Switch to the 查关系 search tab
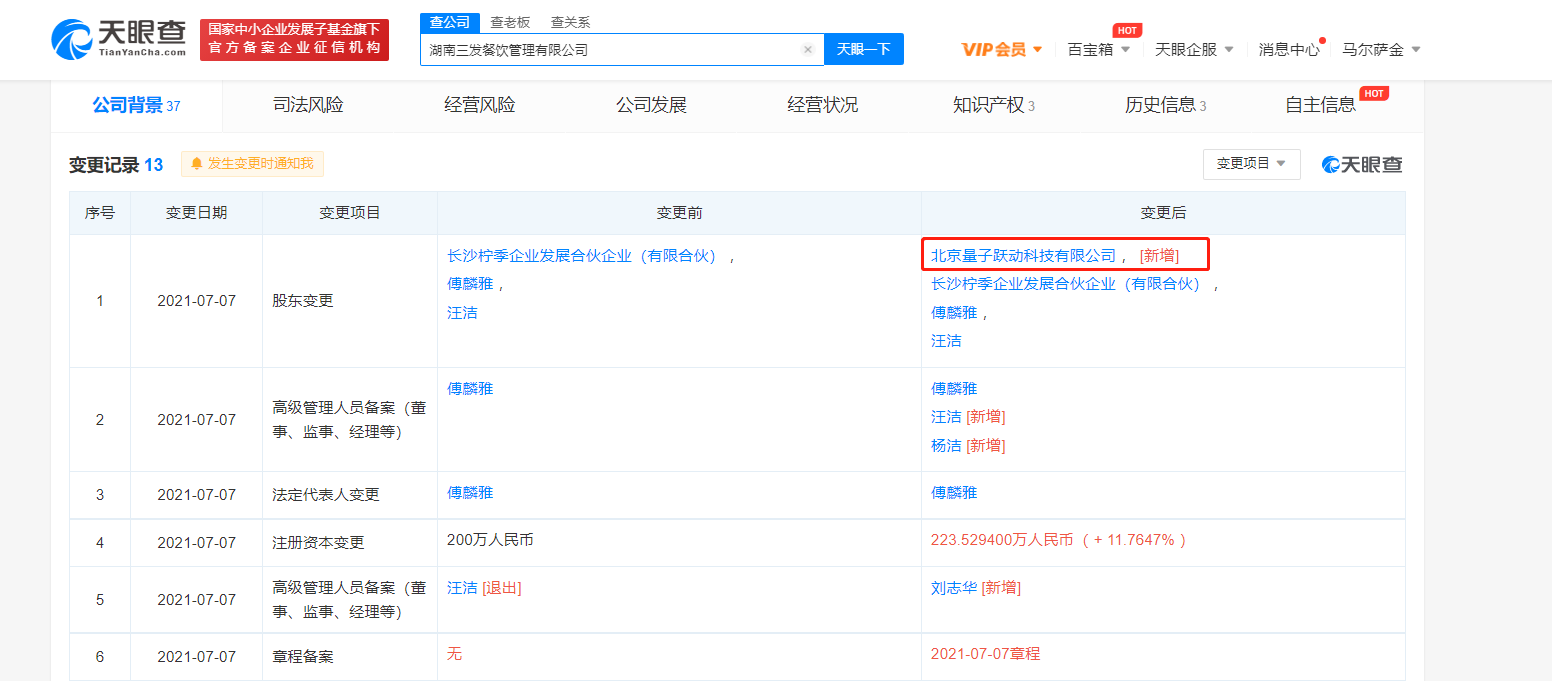1552x681 pixels. [x=570, y=22]
